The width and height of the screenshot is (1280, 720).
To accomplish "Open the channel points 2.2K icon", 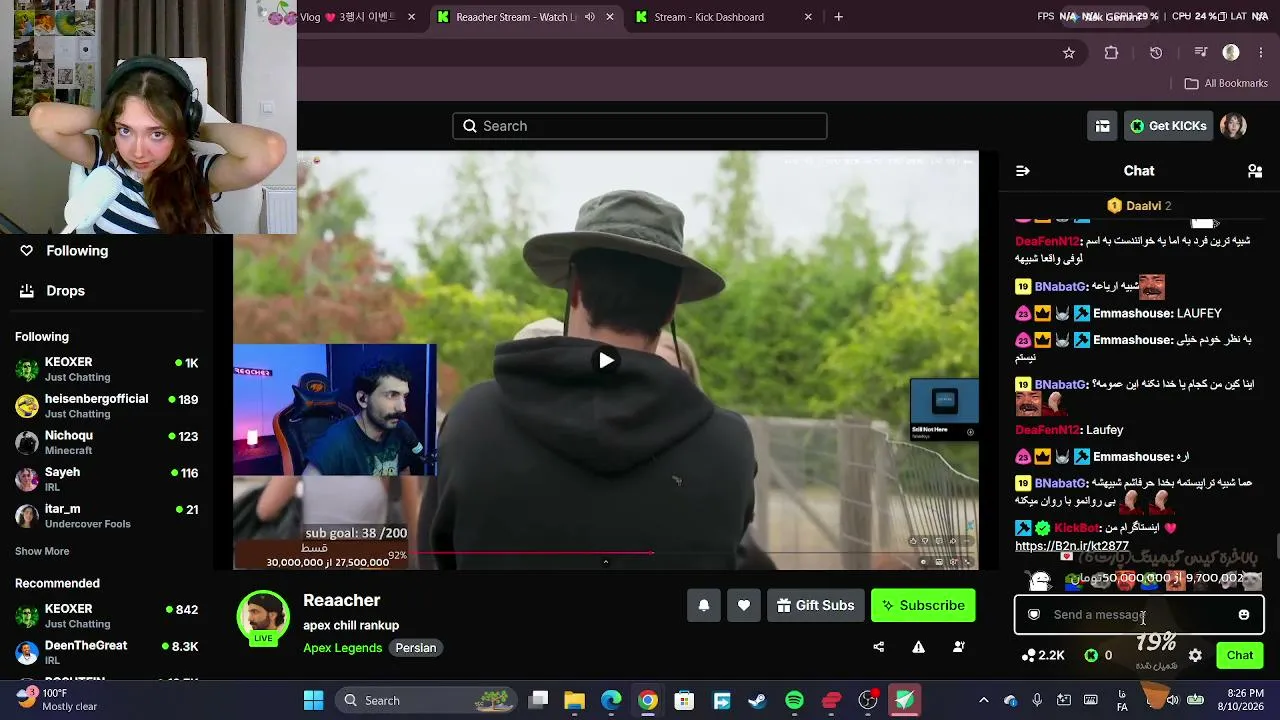I will coord(1042,656).
